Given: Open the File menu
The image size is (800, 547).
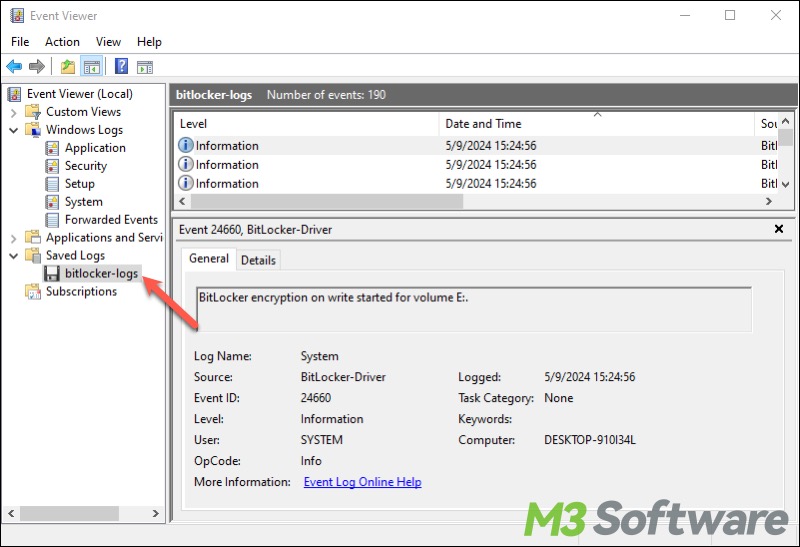Looking at the screenshot, I should [20, 42].
